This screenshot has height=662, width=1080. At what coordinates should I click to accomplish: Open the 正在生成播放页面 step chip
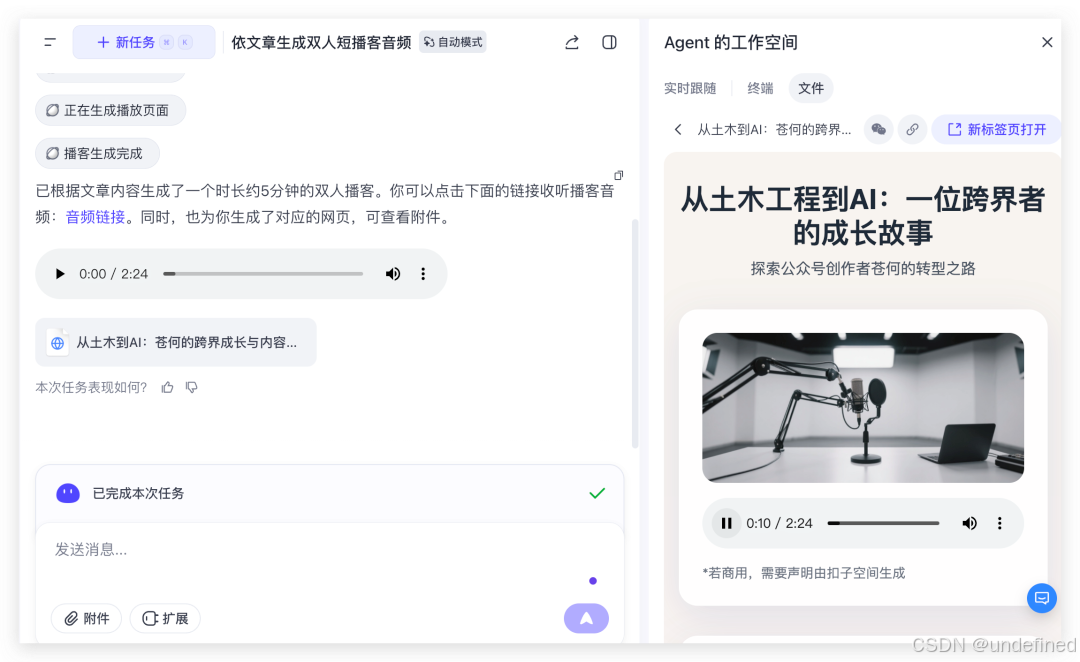(110, 110)
